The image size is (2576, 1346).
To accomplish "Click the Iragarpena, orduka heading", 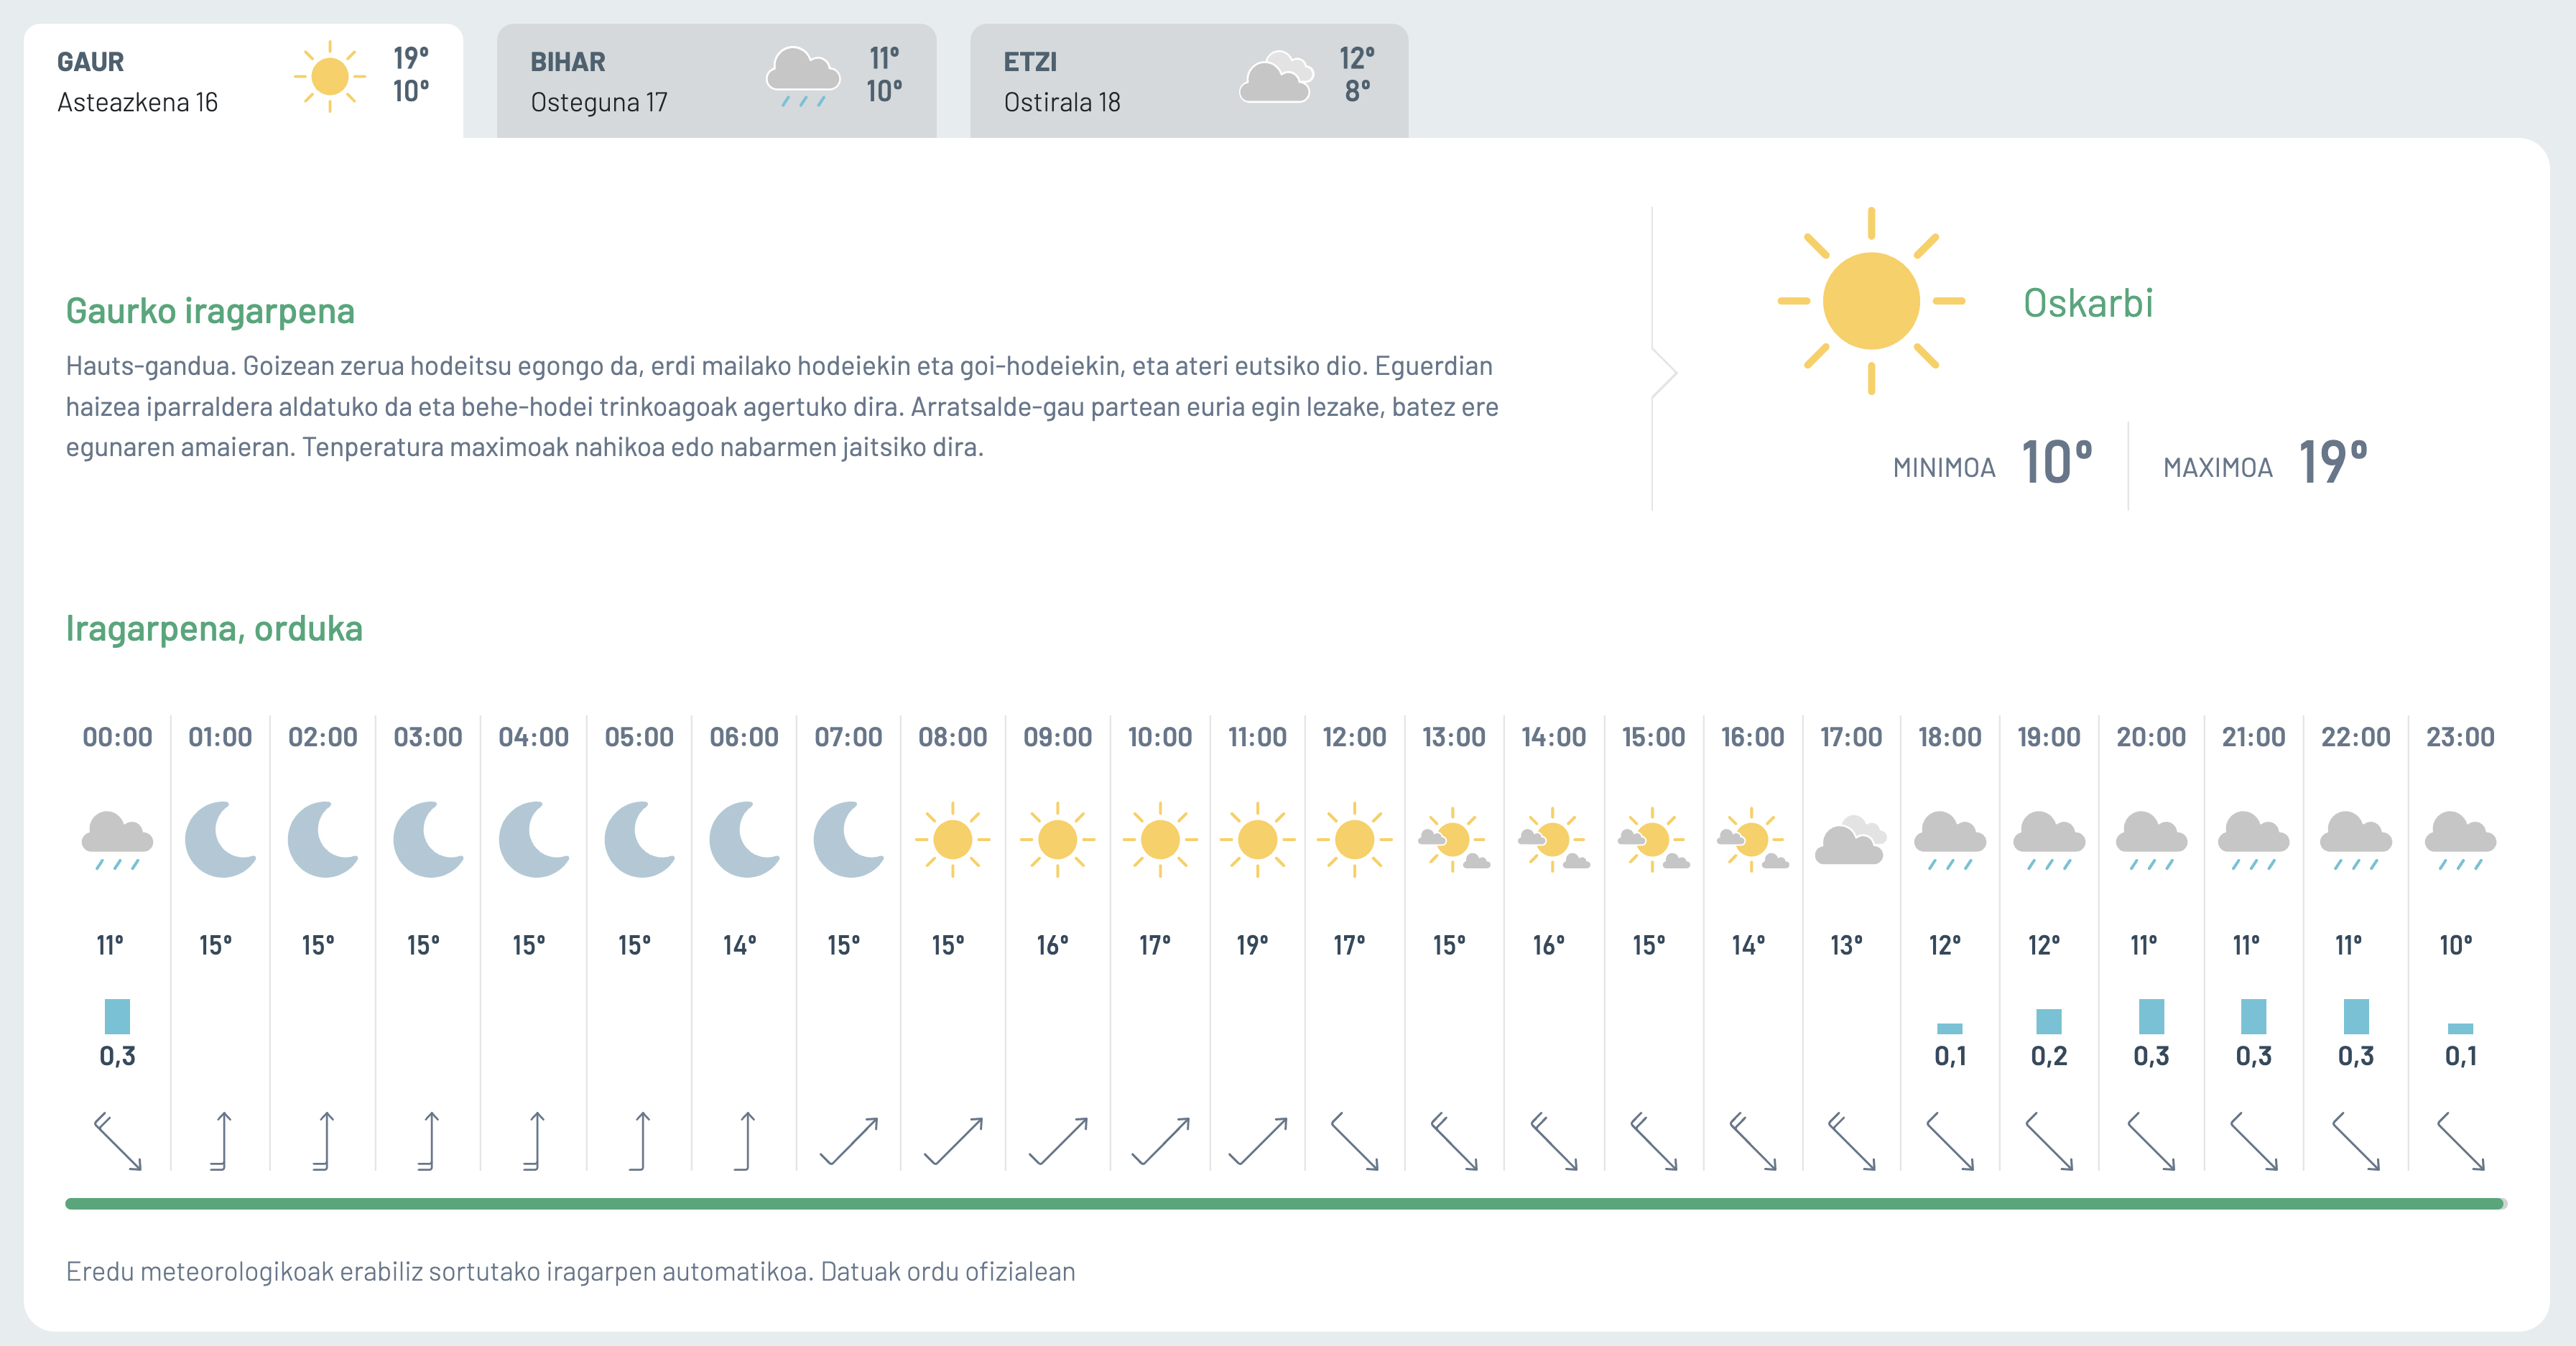I will pos(214,629).
